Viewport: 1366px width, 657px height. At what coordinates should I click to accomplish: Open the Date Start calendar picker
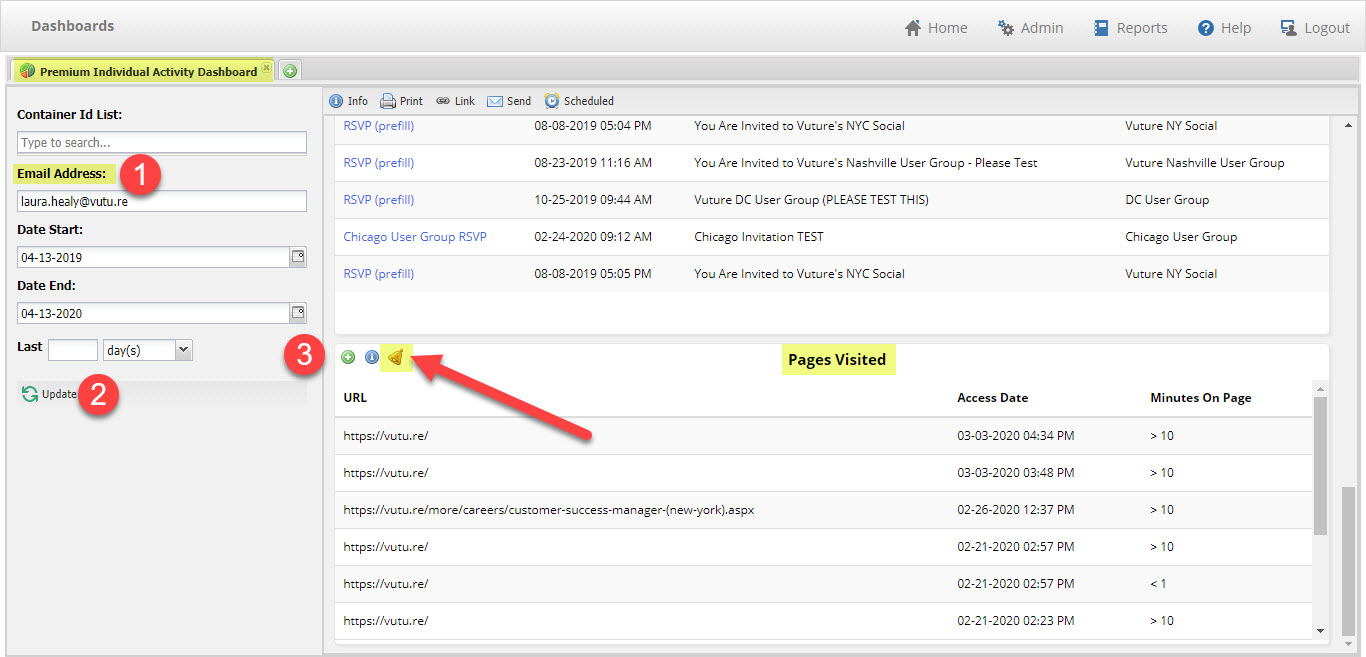(298, 257)
